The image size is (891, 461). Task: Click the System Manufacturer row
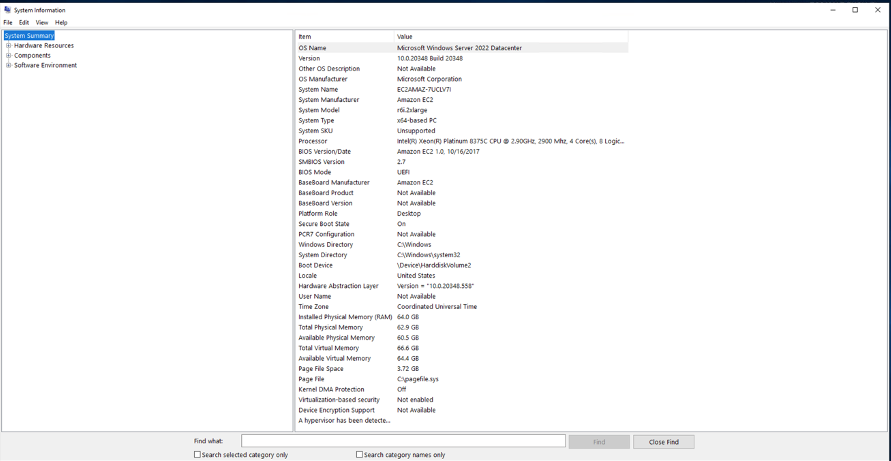click(462, 100)
